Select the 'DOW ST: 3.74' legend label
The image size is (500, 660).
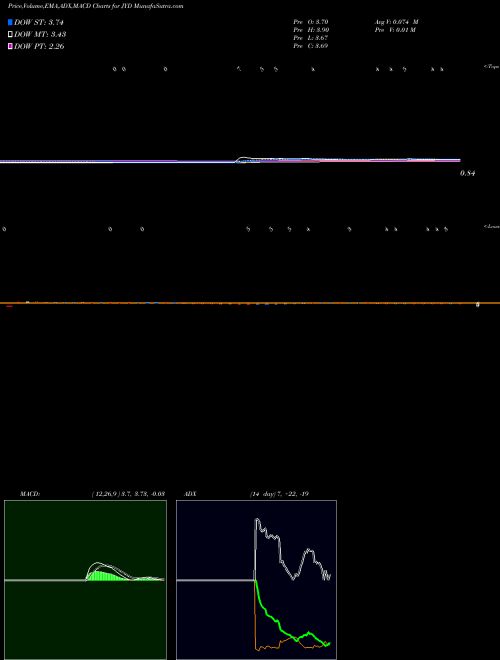(x=39, y=22)
